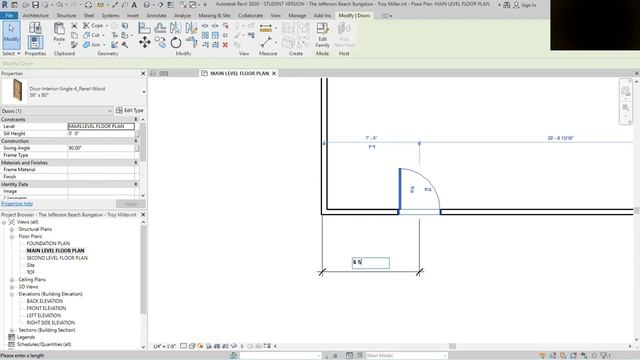Click the red Delete icon
This screenshot has width=640, height=360.
[225, 45]
